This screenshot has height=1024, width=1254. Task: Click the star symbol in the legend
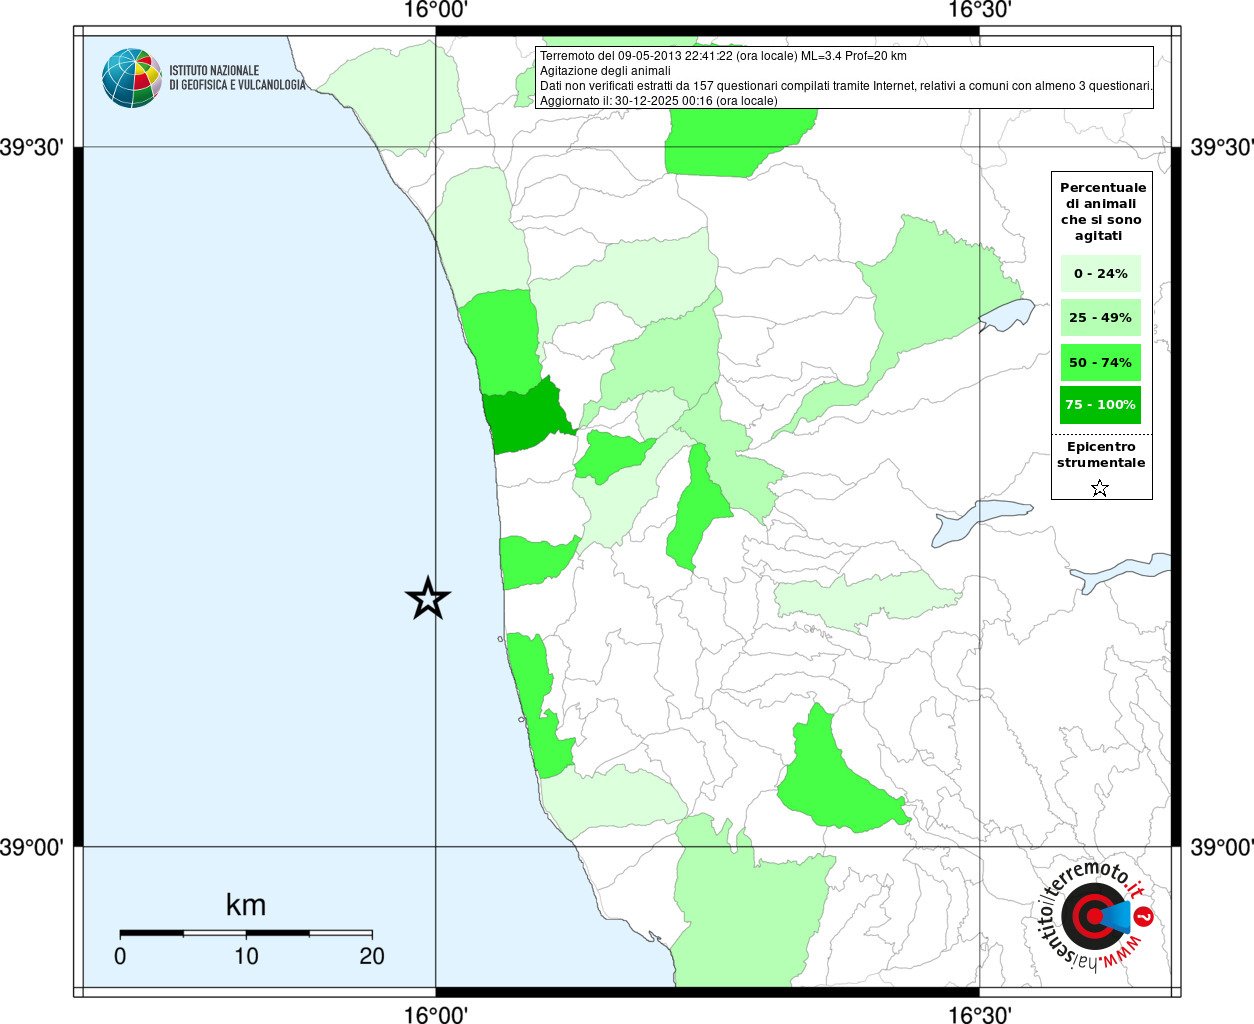tap(1099, 488)
